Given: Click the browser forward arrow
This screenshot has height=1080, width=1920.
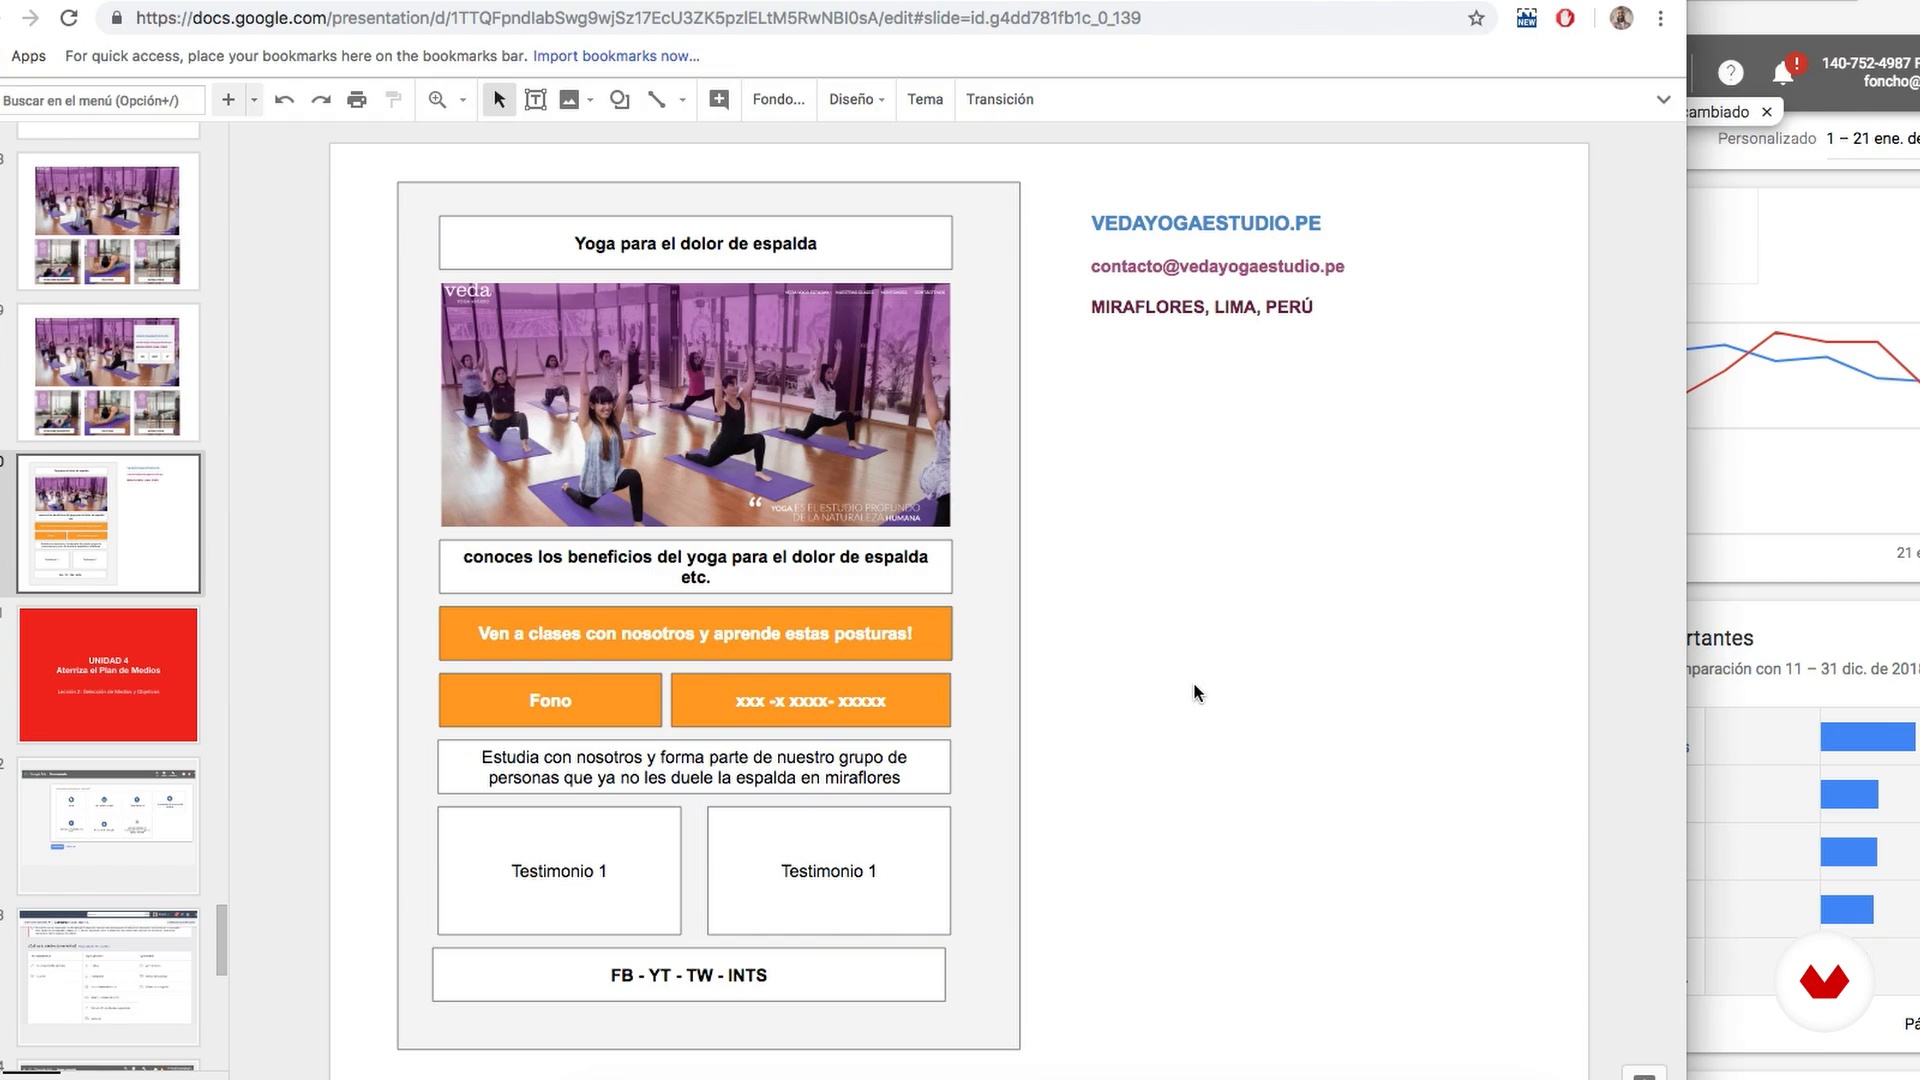Looking at the screenshot, I should (30, 18).
